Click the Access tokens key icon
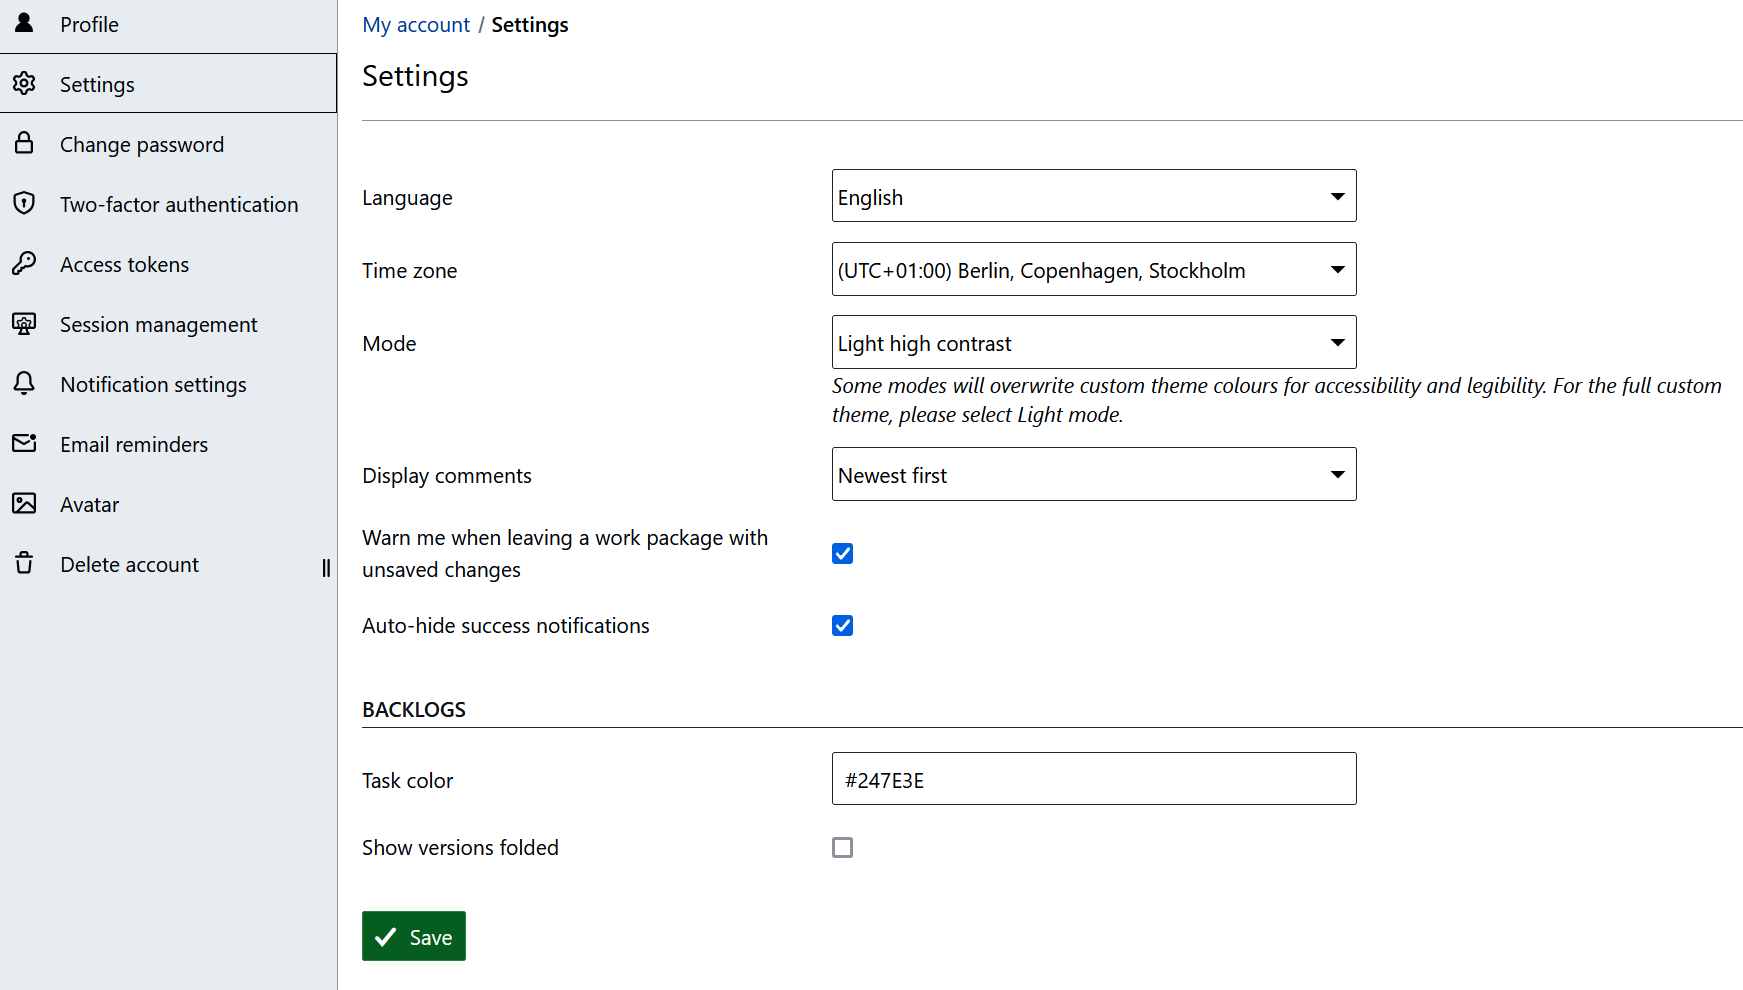Viewport: 1743px width, 990px height. 24,264
